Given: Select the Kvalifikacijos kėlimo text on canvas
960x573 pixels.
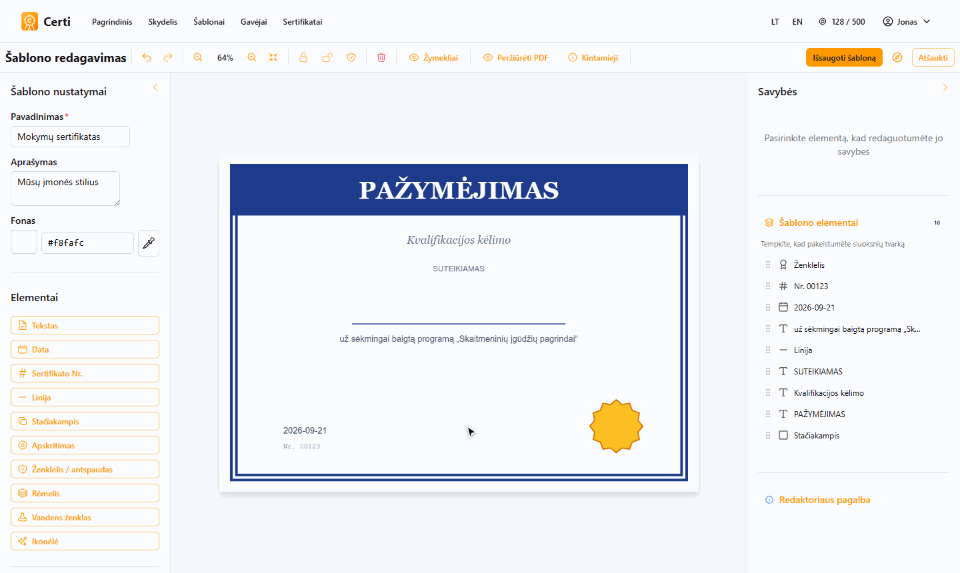Looking at the screenshot, I should click(x=459, y=240).
